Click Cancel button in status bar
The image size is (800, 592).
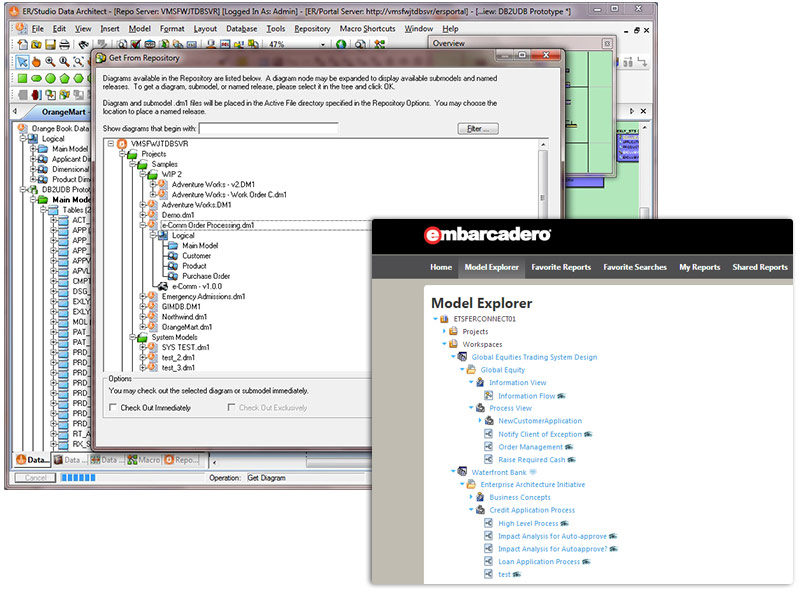point(35,478)
